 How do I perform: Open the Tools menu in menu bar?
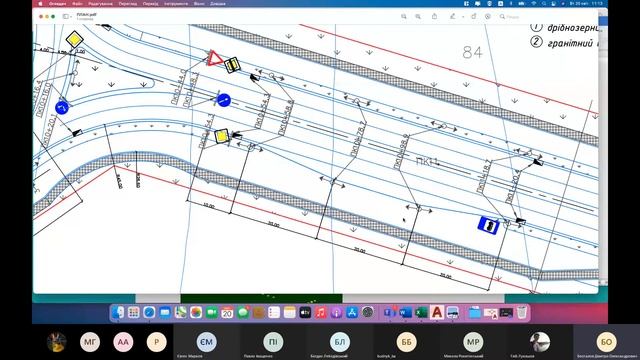[176, 4]
